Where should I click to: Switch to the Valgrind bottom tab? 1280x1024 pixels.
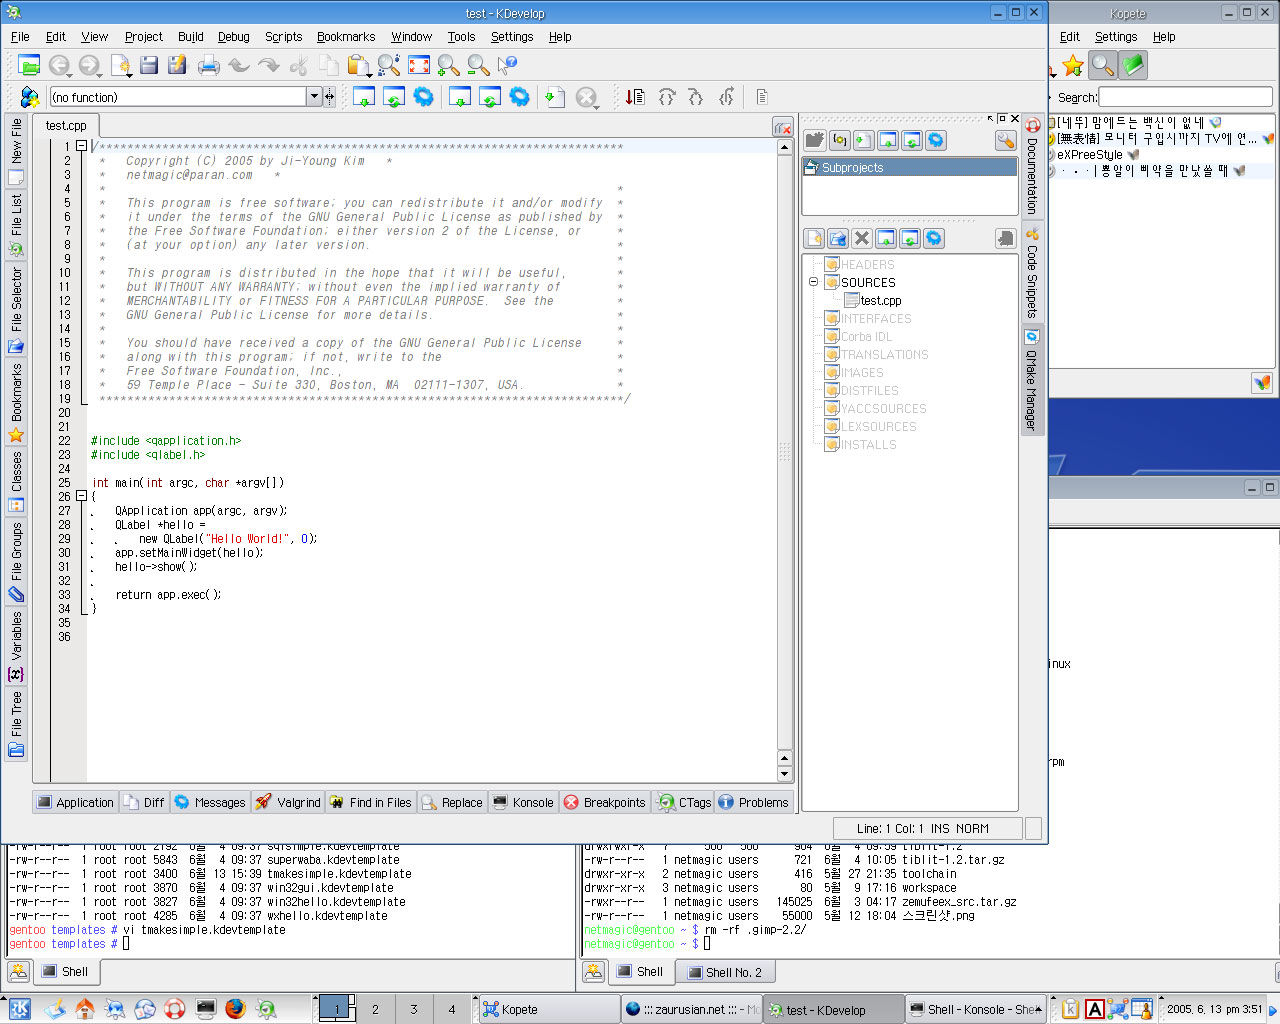click(x=288, y=802)
